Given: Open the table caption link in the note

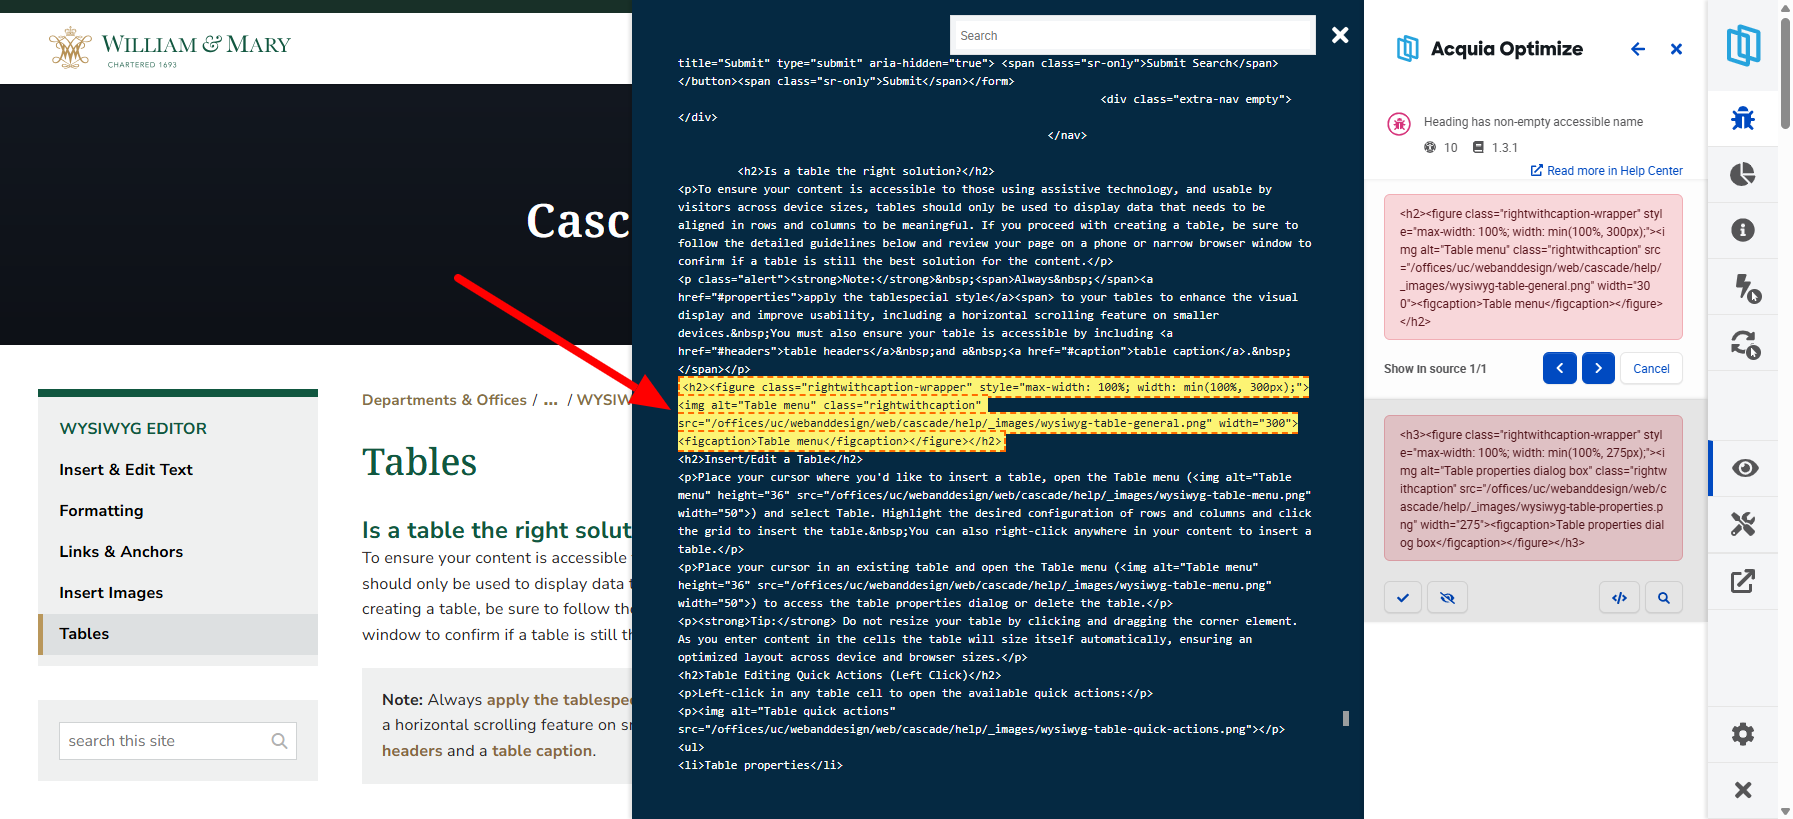Looking at the screenshot, I should click(542, 751).
